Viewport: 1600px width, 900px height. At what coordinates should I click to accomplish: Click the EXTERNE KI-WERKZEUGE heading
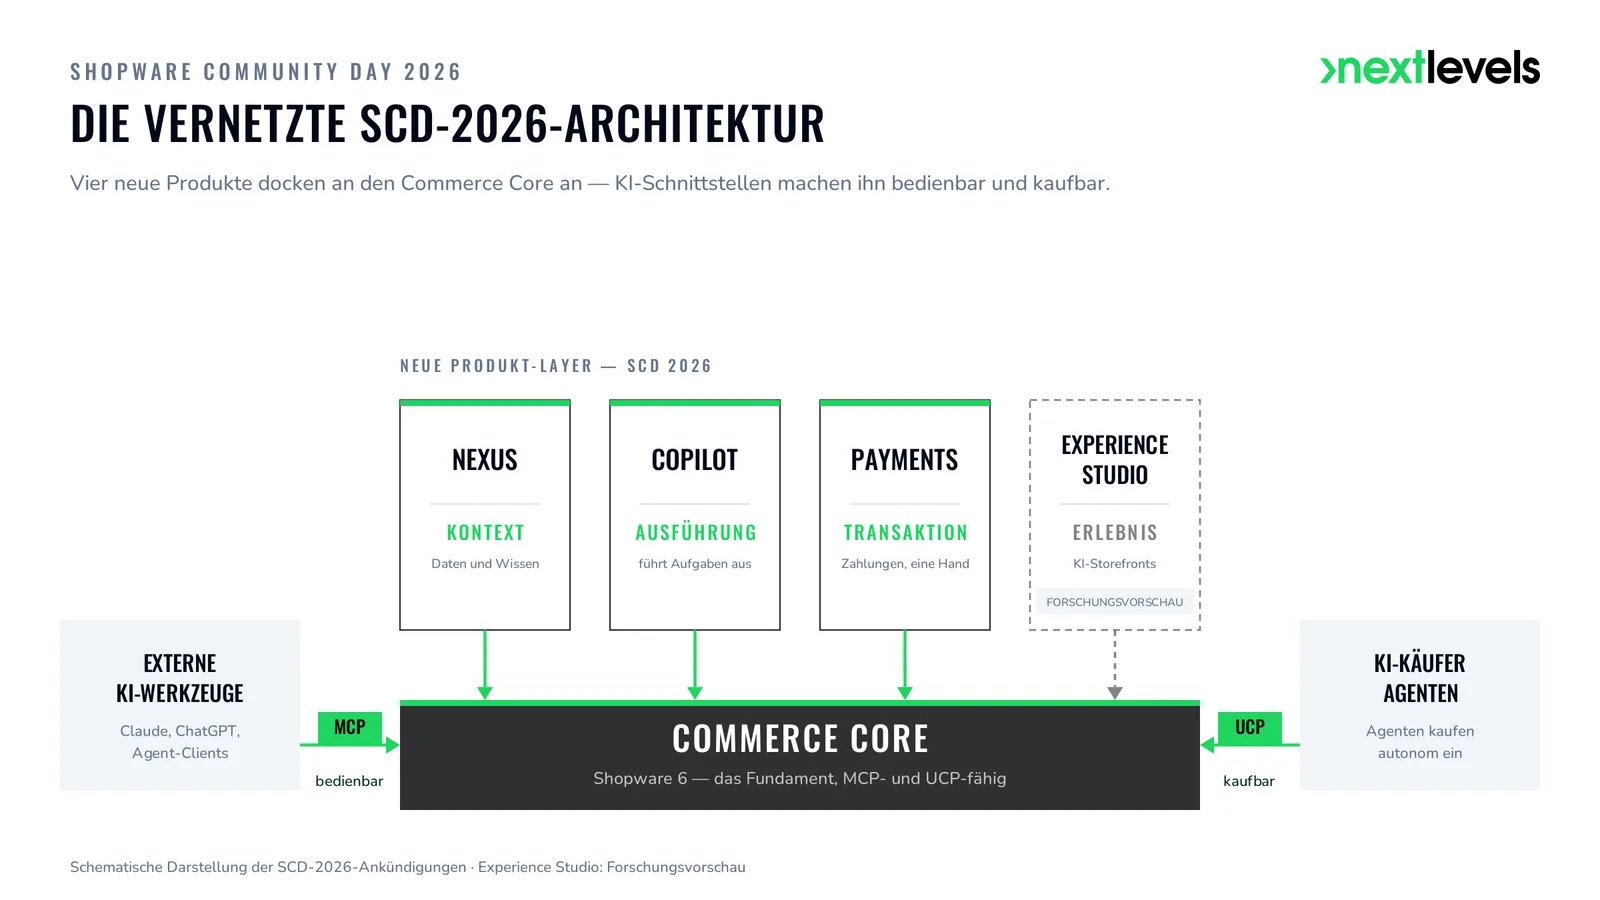(180, 678)
